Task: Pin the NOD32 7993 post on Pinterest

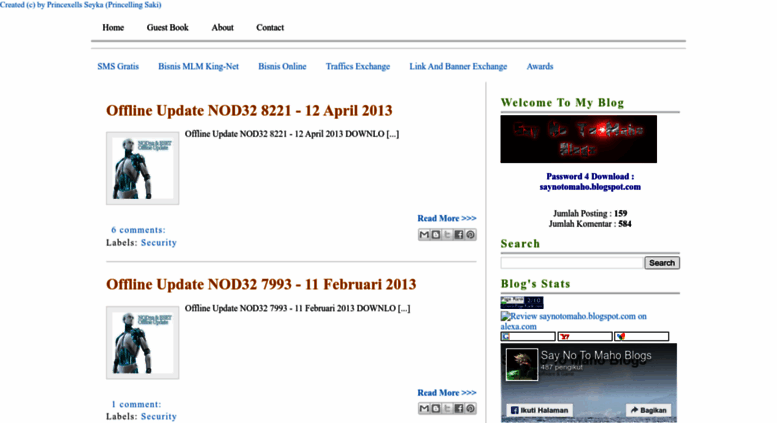Action: [470, 408]
